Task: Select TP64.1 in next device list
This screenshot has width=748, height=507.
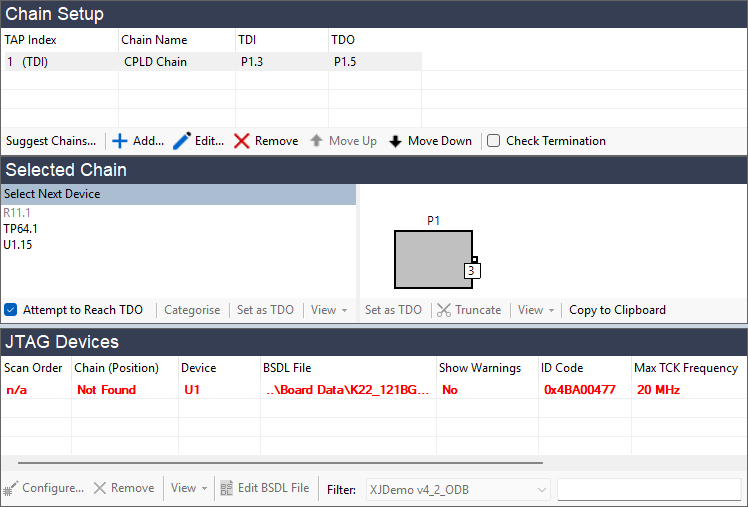Action: coord(20,228)
